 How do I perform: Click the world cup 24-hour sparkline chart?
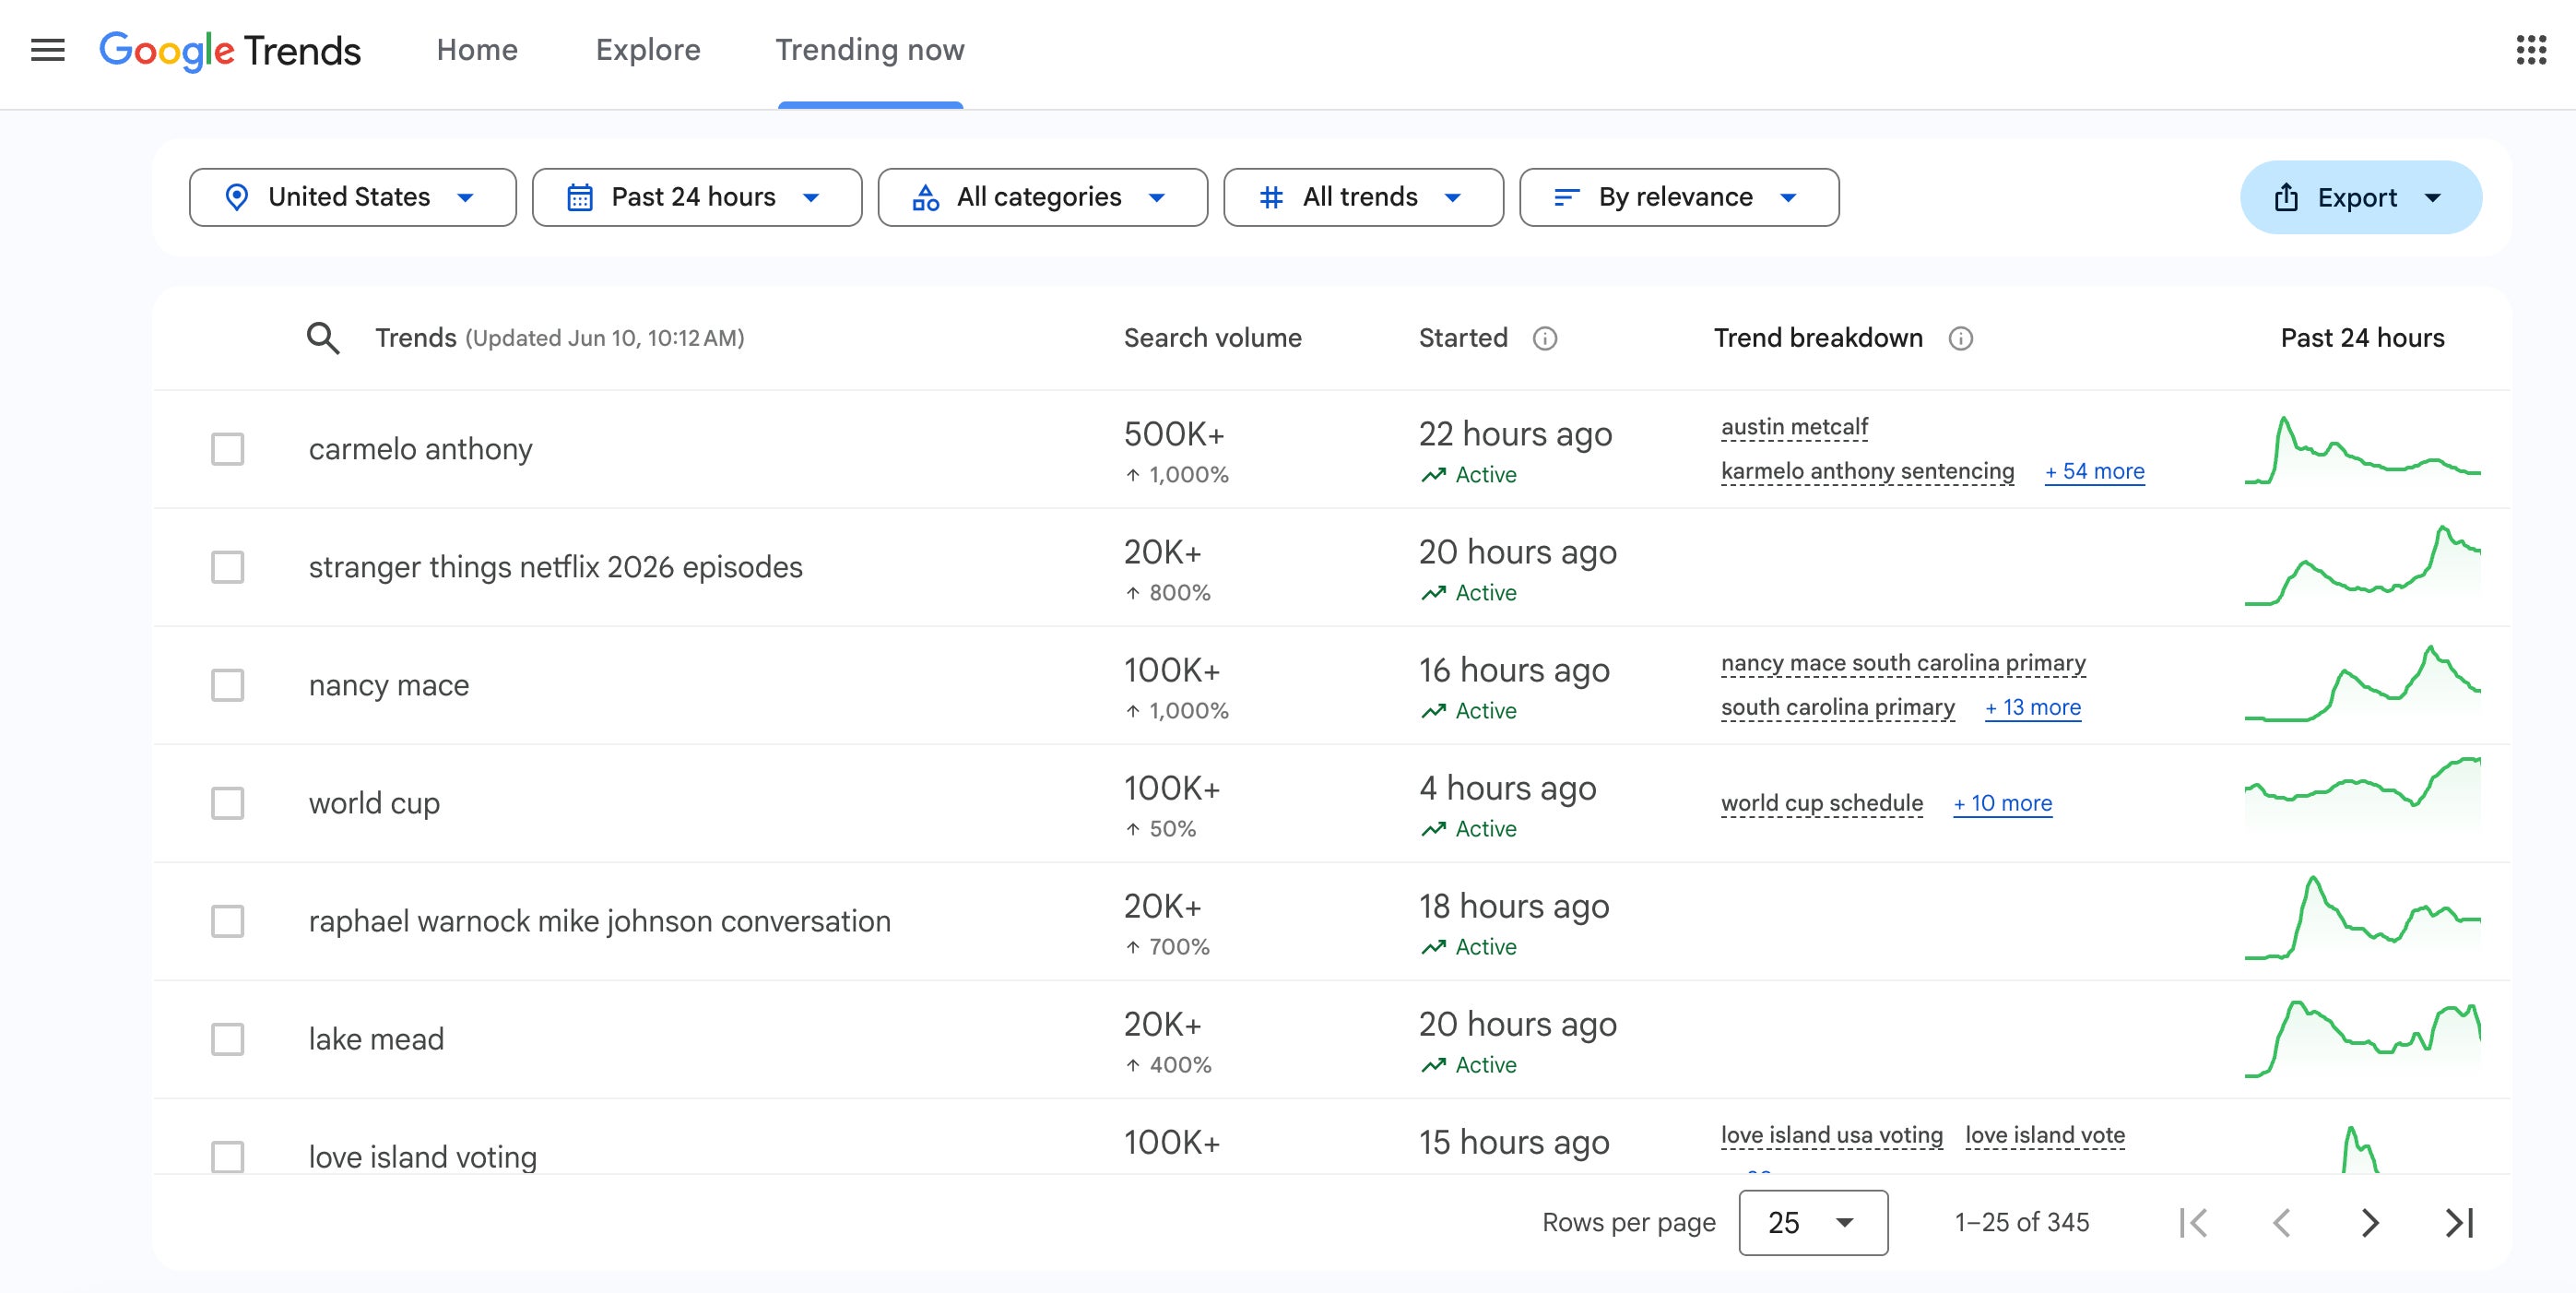(2362, 794)
